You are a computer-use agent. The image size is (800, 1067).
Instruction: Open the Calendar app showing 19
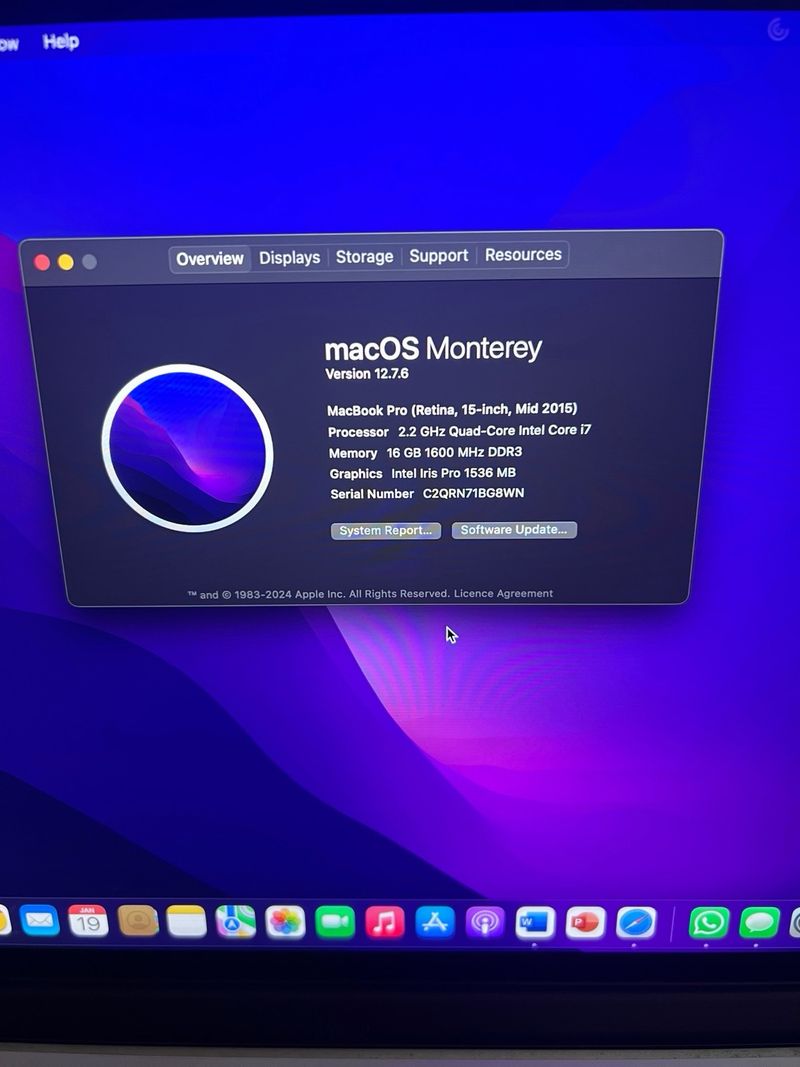coord(88,921)
